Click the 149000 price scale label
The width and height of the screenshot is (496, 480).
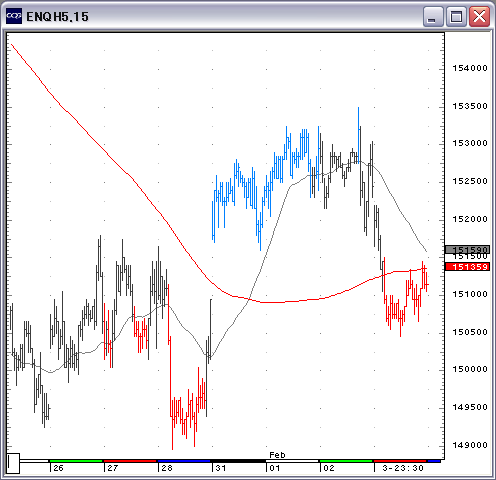click(470, 445)
